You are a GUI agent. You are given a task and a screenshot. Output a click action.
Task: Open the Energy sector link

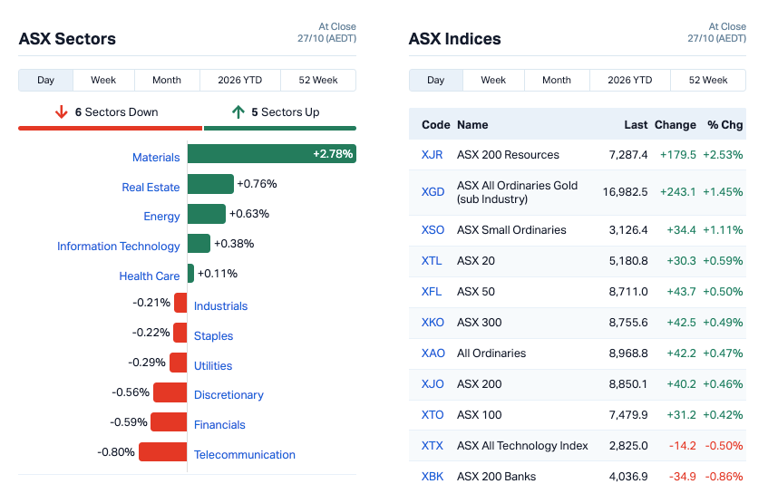point(162,217)
